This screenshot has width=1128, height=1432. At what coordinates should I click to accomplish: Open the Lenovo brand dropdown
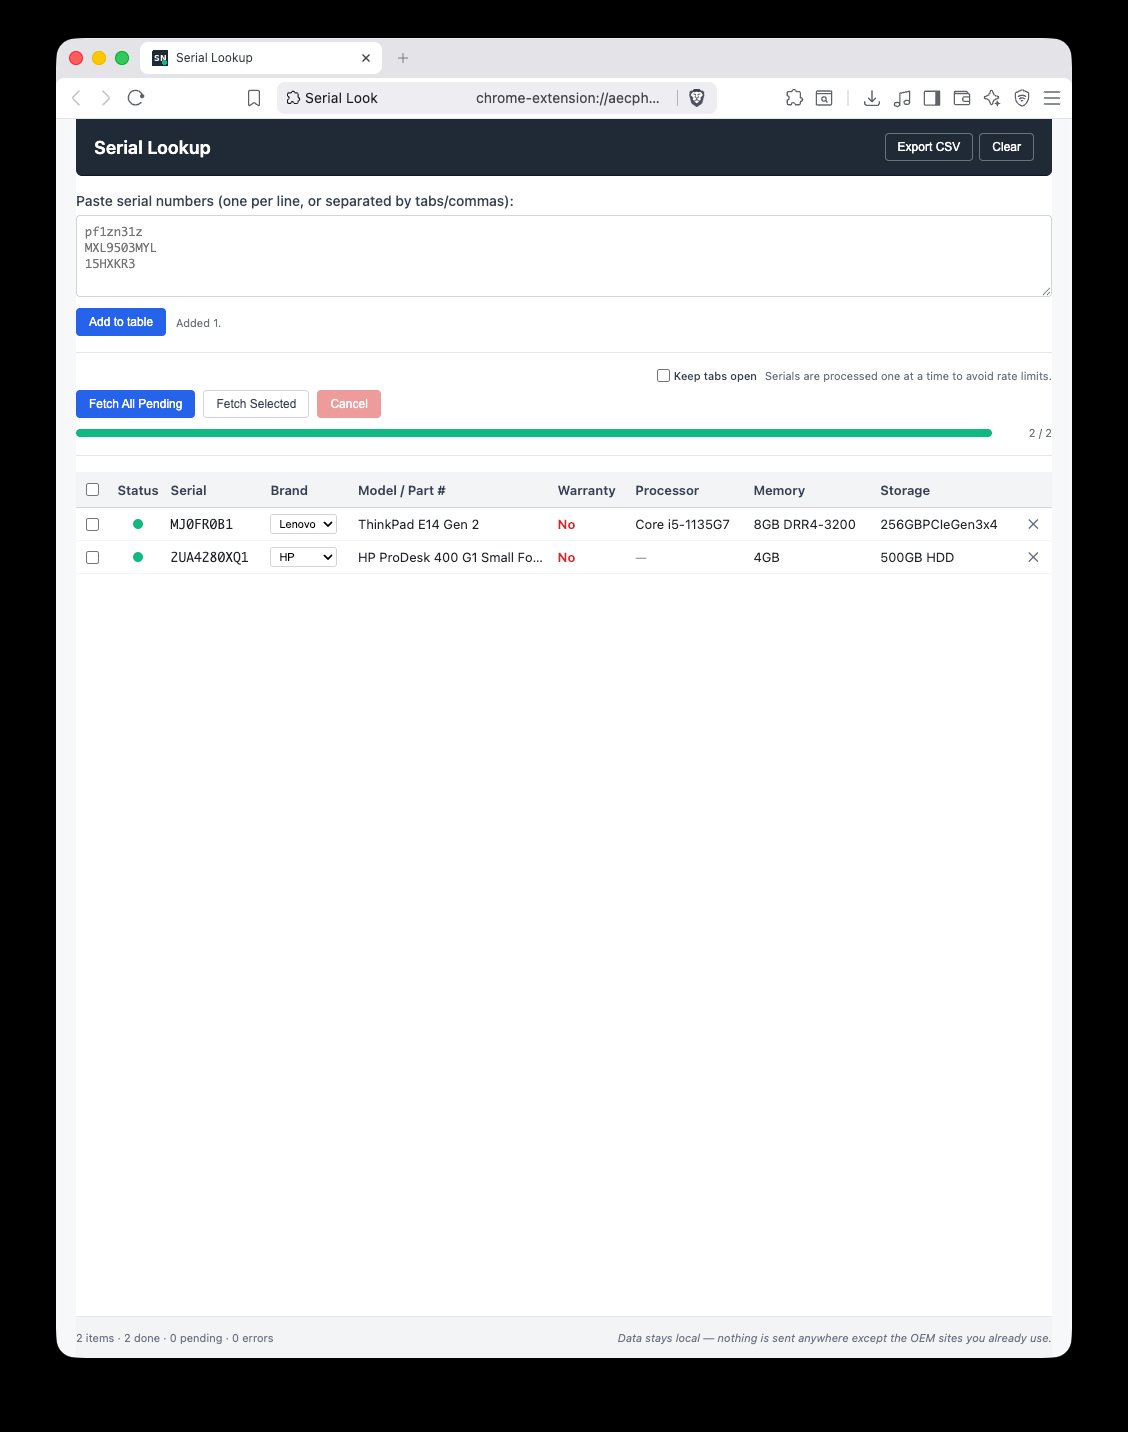[x=303, y=524]
